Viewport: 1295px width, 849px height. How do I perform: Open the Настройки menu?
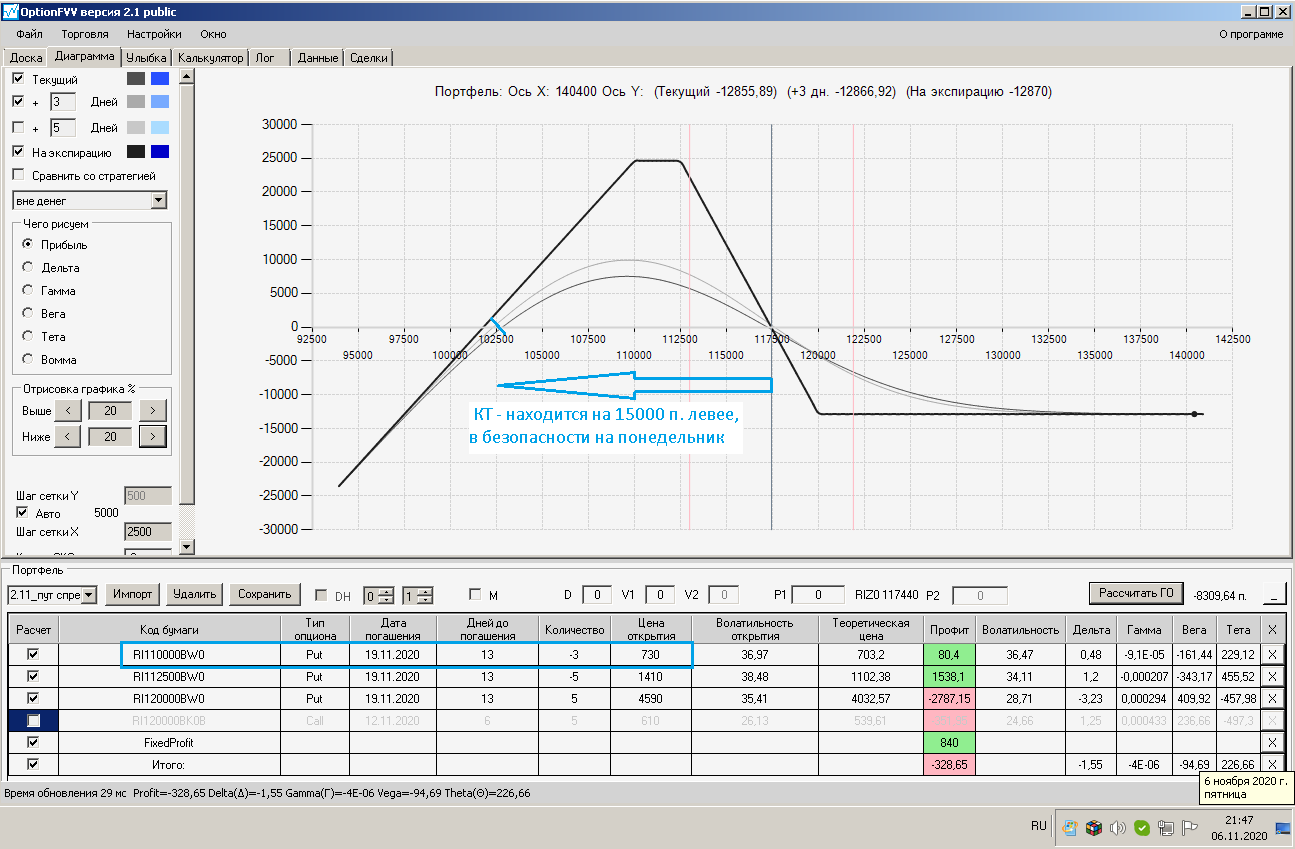click(x=154, y=34)
